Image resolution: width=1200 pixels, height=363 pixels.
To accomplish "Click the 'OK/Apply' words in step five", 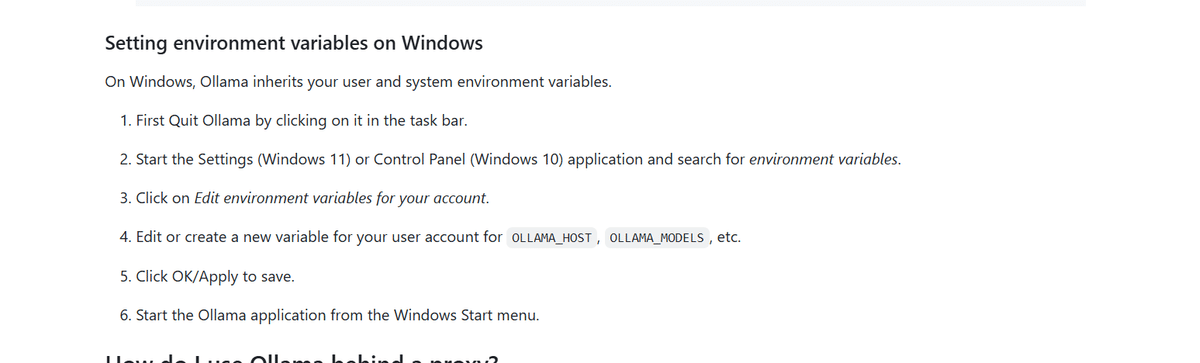I will [x=207, y=276].
